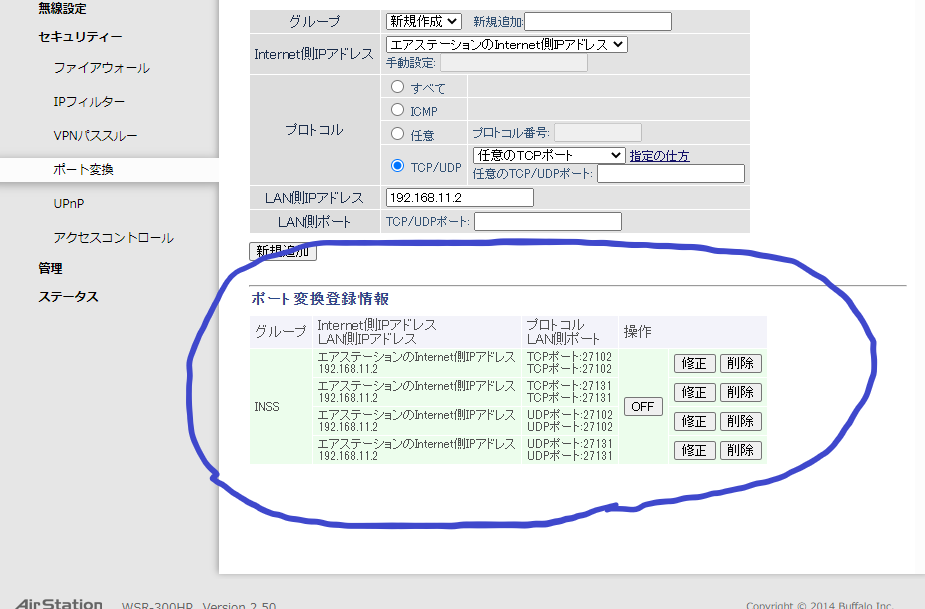The width and height of the screenshot is (925, 609).
Task: Select the ICMP protocol radio button
Action: [x=398, y=110]
